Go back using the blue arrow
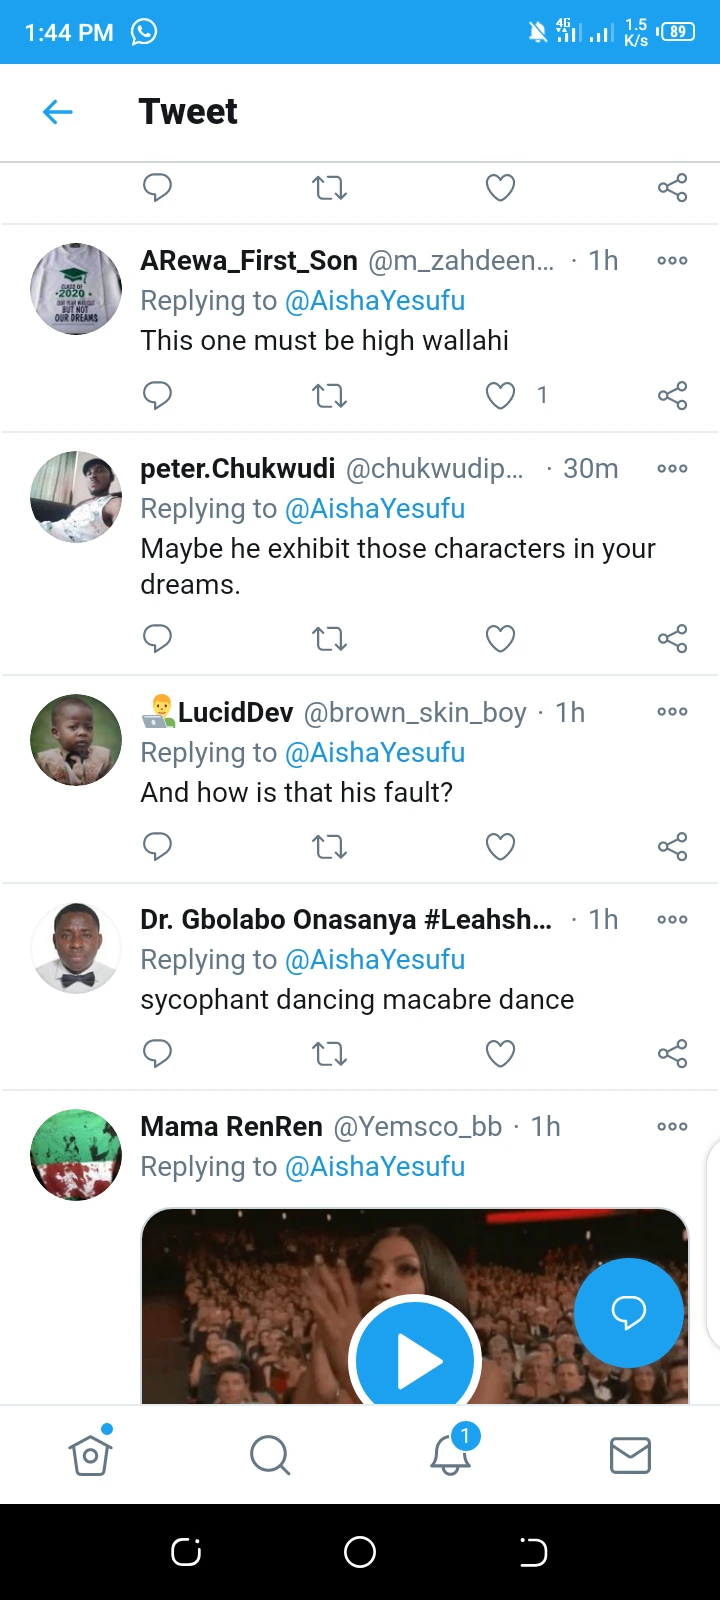The image size is (720, 1600). [58, 112]
